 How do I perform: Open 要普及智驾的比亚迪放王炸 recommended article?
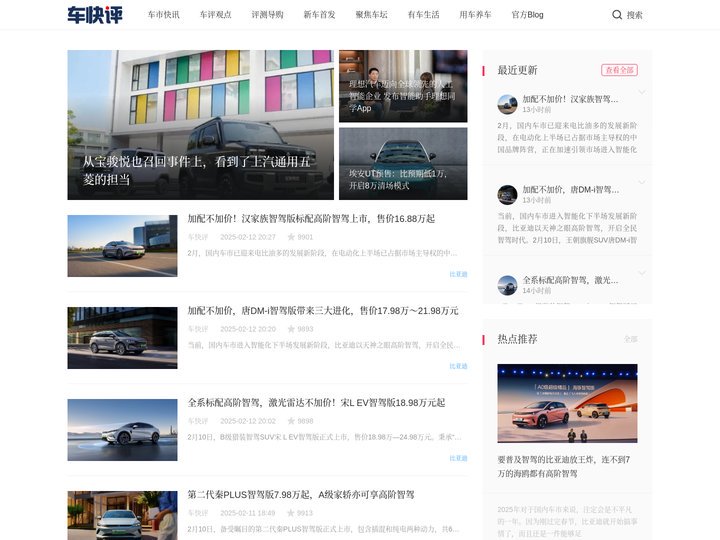[564, 466]
